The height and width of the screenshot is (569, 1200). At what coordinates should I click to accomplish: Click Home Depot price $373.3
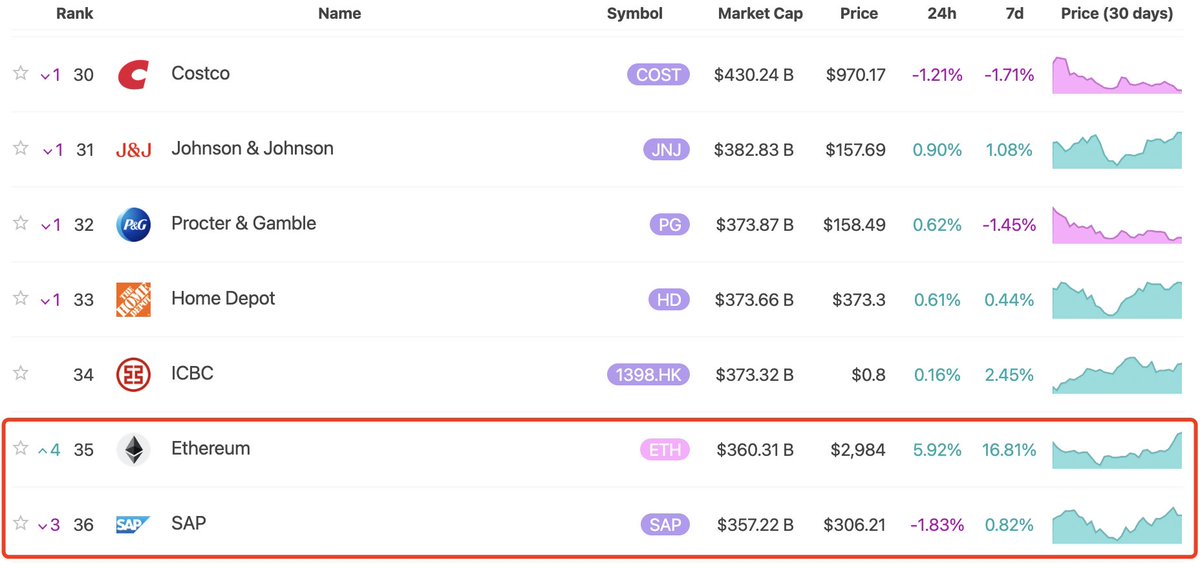coord(859,300)
